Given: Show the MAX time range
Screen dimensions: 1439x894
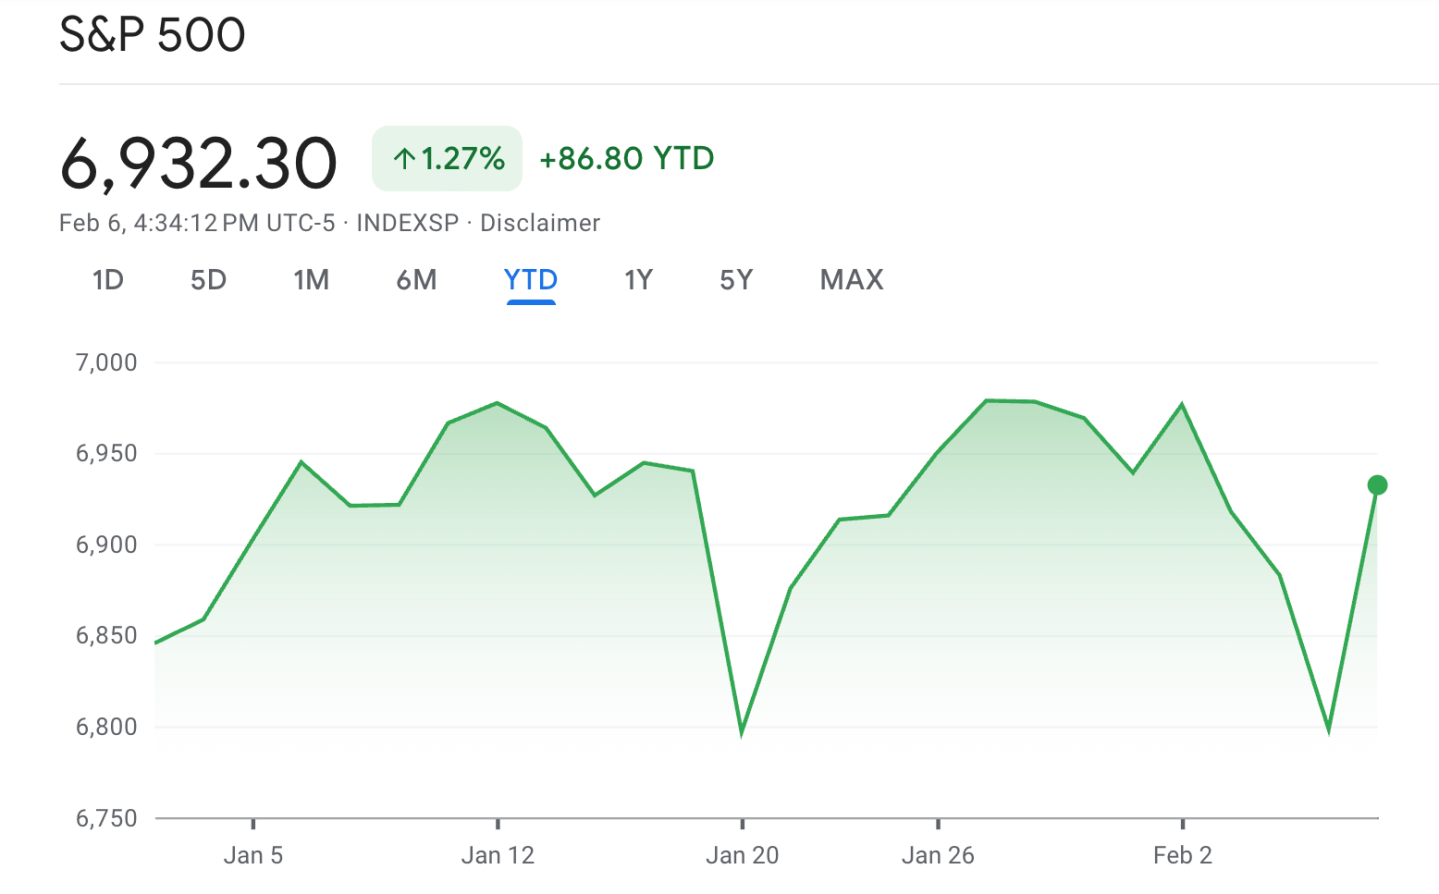Looking at the screenshot, I should pyautogui.click(x=852, y=280).
